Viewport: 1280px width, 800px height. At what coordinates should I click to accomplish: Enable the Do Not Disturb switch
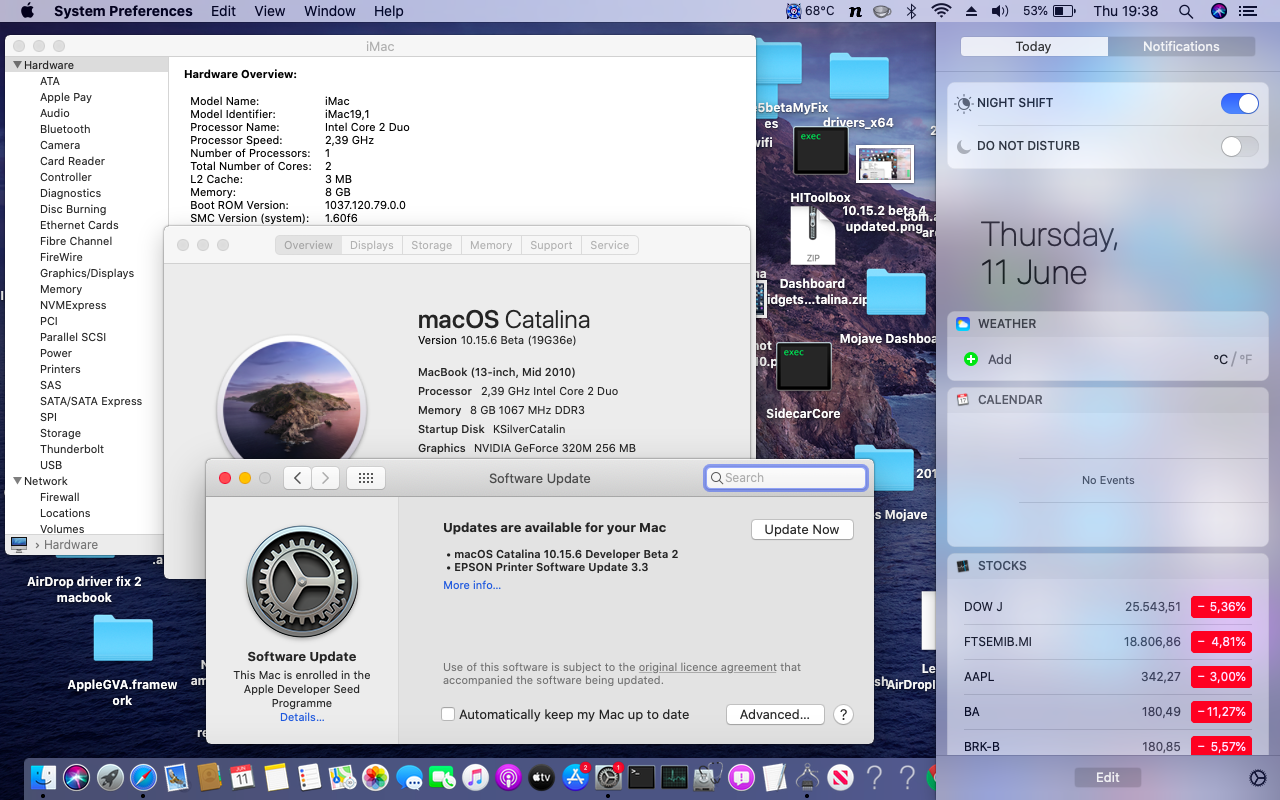pos(1240,146)
